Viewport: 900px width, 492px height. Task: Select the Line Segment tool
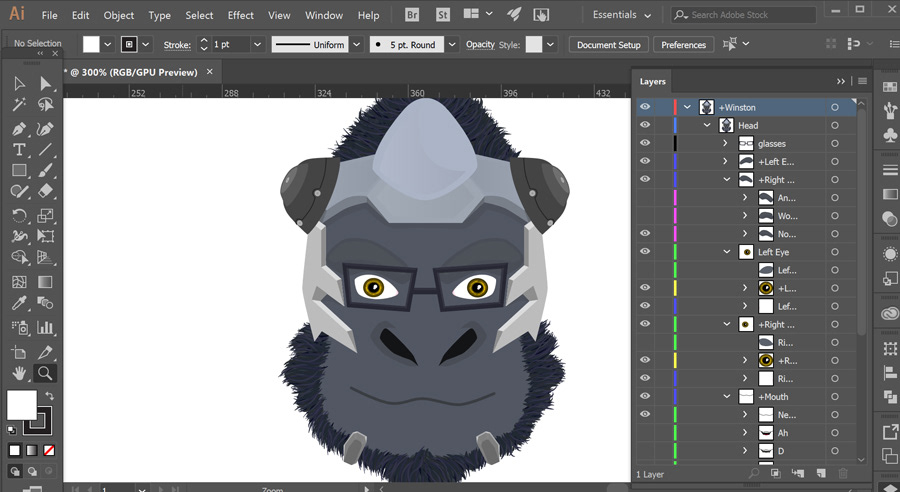[x=45, y=150]
